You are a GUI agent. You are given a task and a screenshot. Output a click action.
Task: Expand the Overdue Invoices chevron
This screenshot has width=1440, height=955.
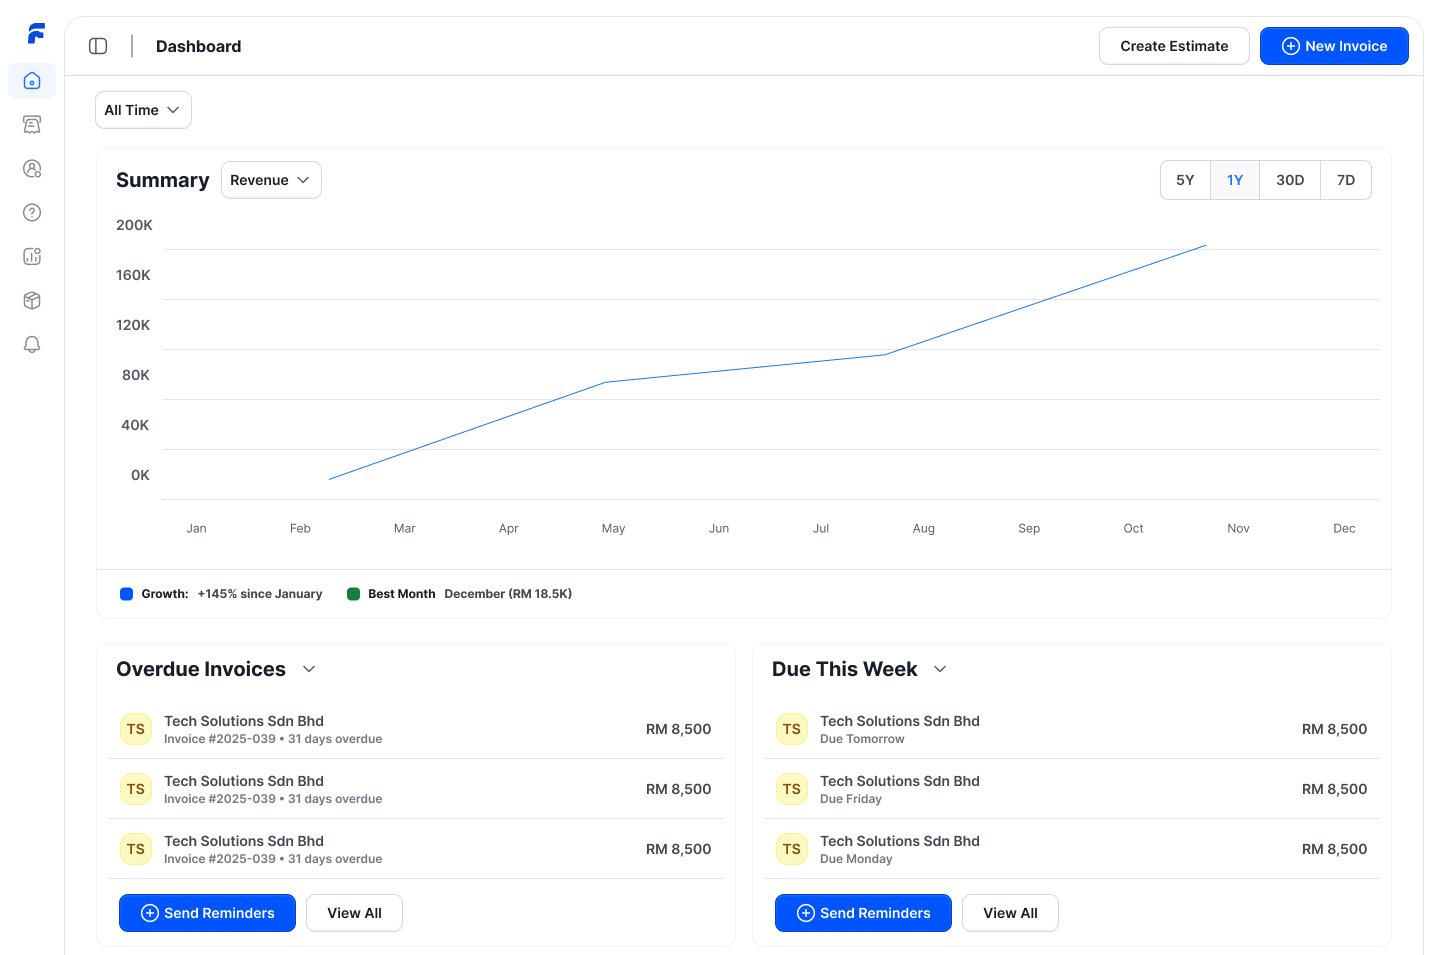tap(309, 669)
